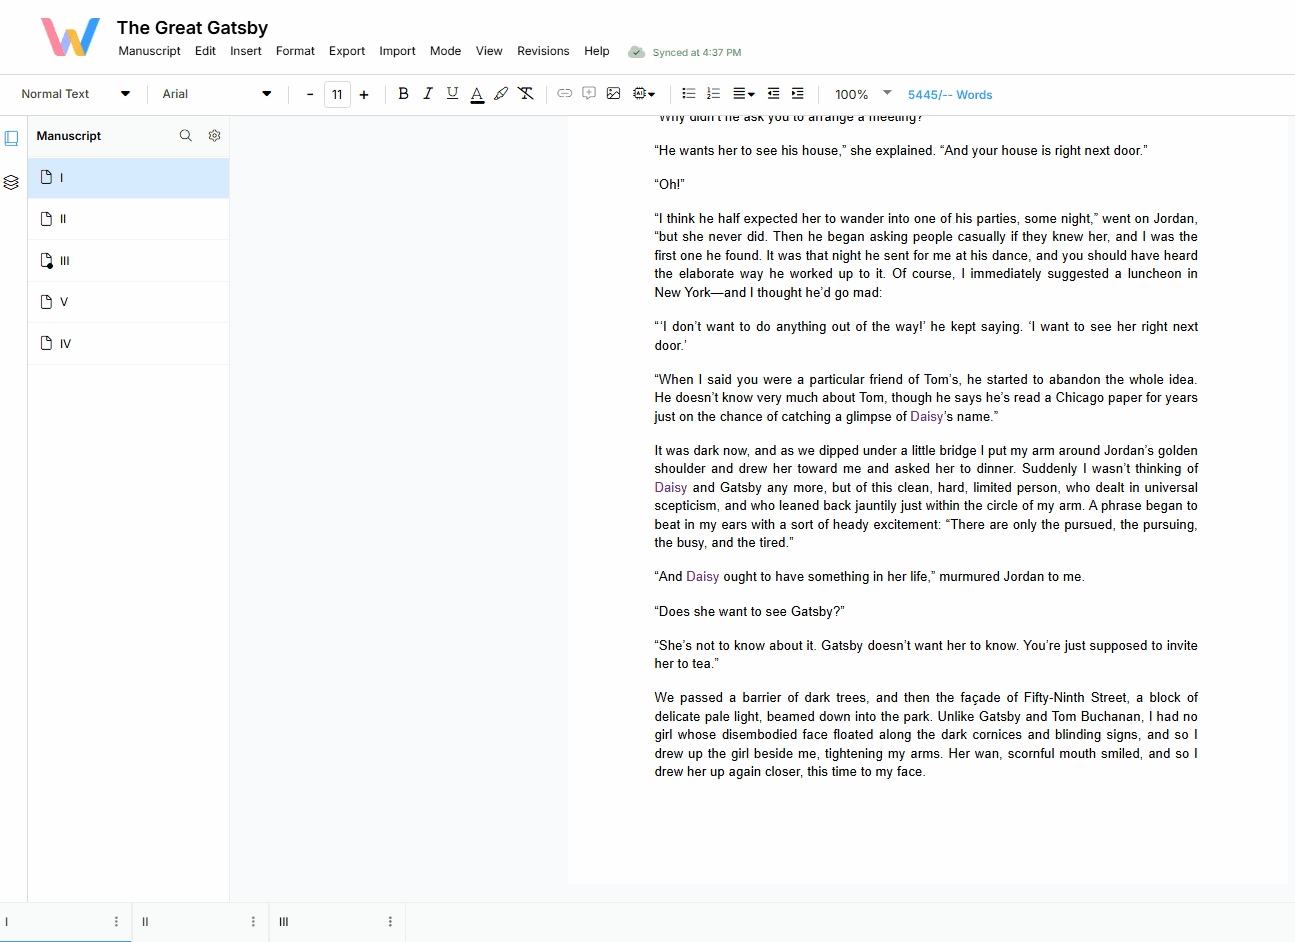This screenshot has width=1295, height=942.
Task: Click the font size input field
Action: 337,95
